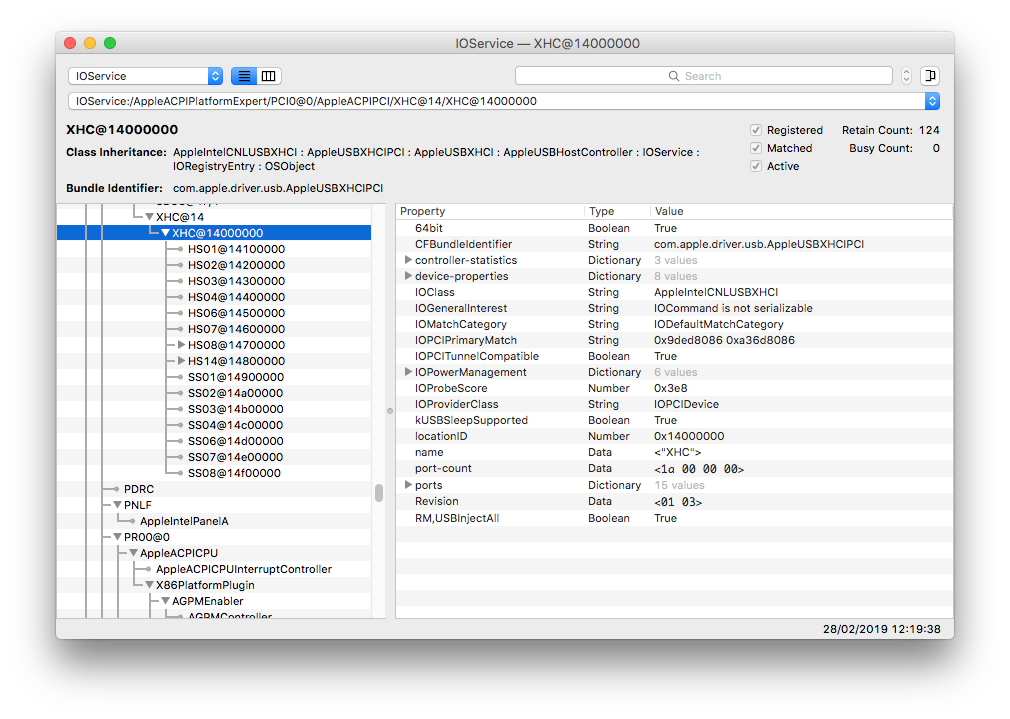Viewport: 1010px width, 719px height.
Task: Select the IOMatchCategory property row
Action: point(674,324)
